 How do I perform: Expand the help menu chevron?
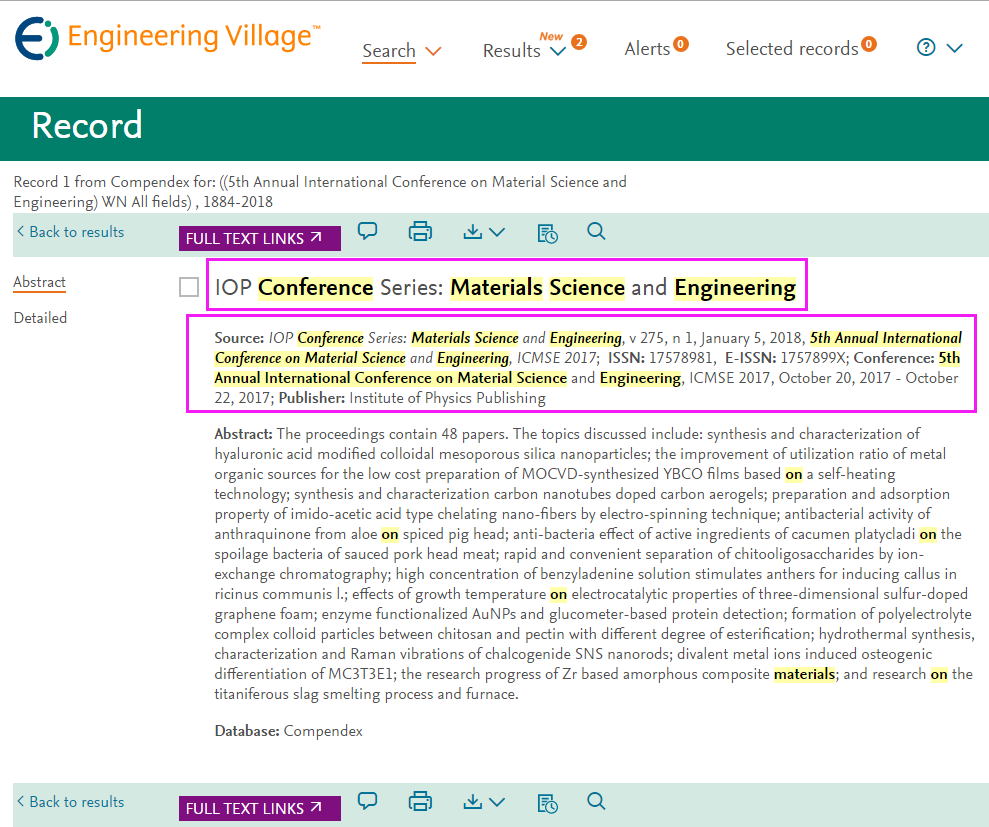click(x=955, y=48)
